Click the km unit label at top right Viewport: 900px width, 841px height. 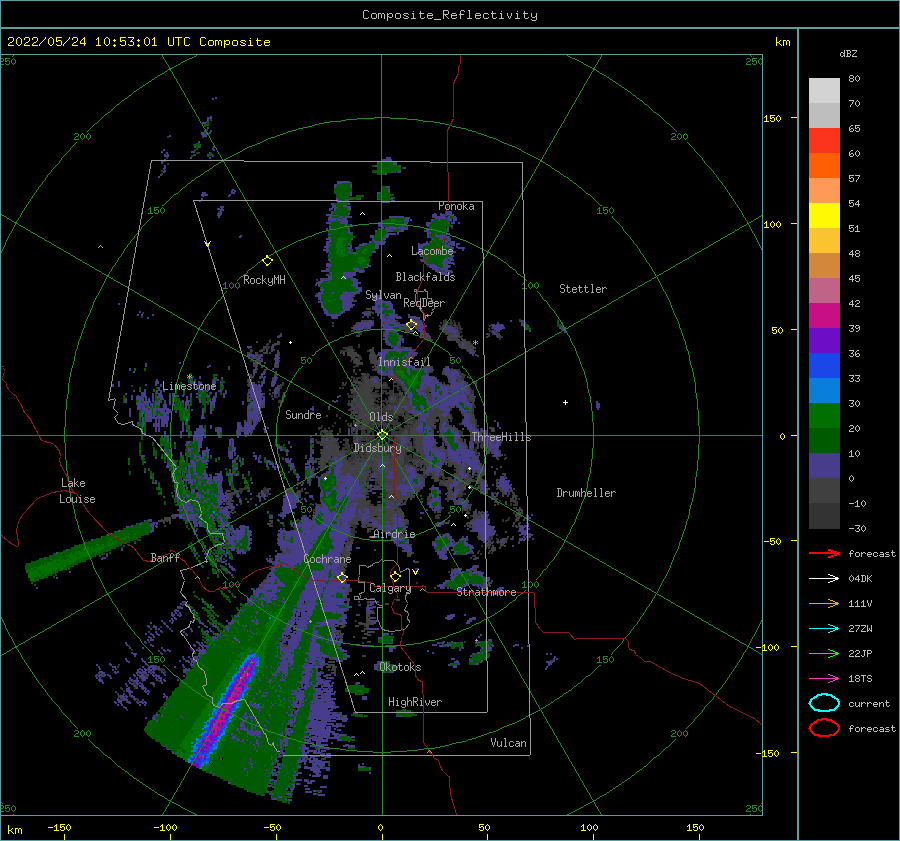point(782,42)
